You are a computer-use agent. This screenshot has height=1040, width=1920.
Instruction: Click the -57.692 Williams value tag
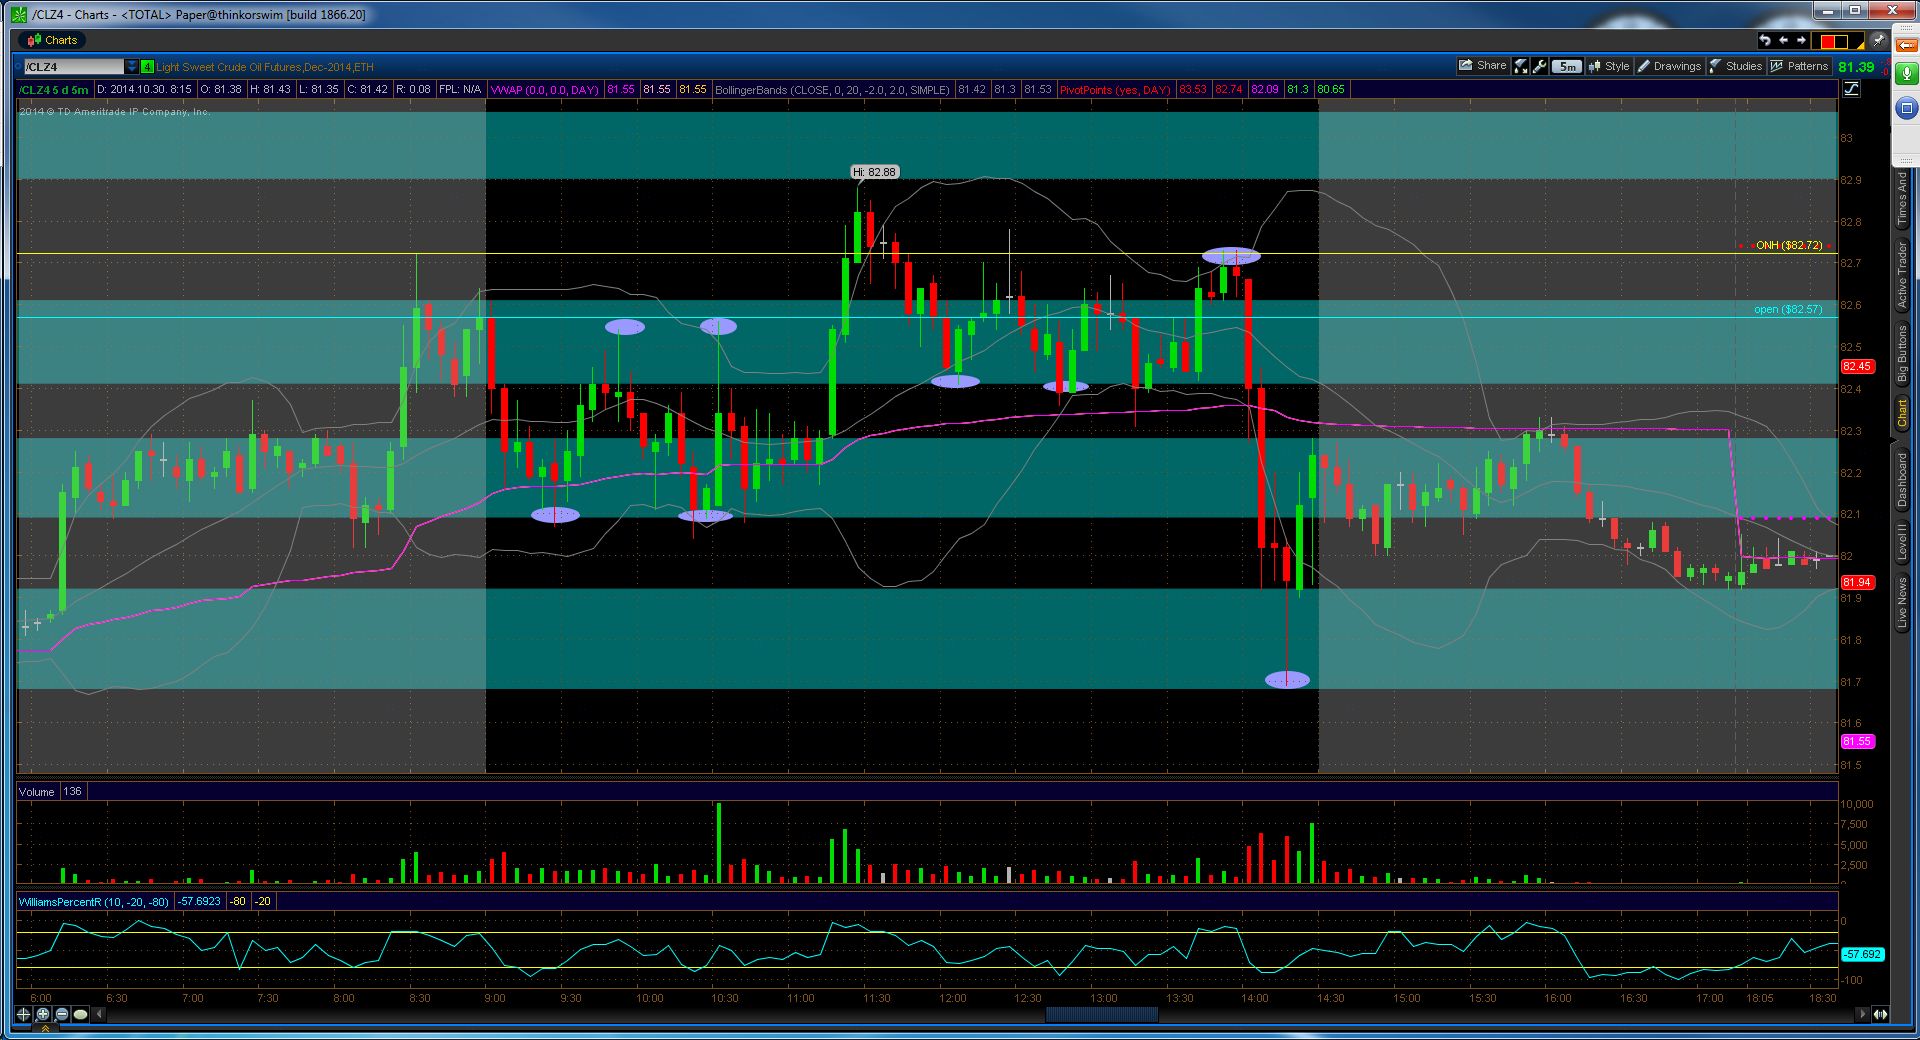coord(1862,955)
